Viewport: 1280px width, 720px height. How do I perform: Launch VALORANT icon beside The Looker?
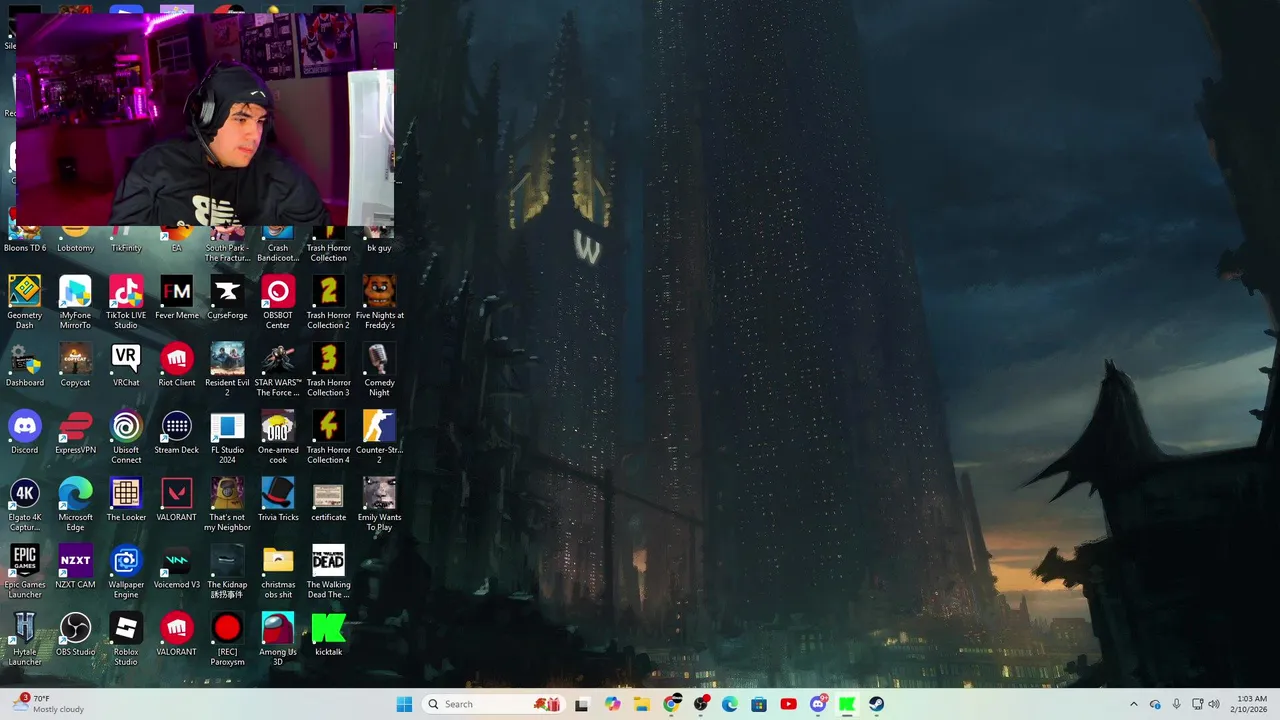[177, 499]
